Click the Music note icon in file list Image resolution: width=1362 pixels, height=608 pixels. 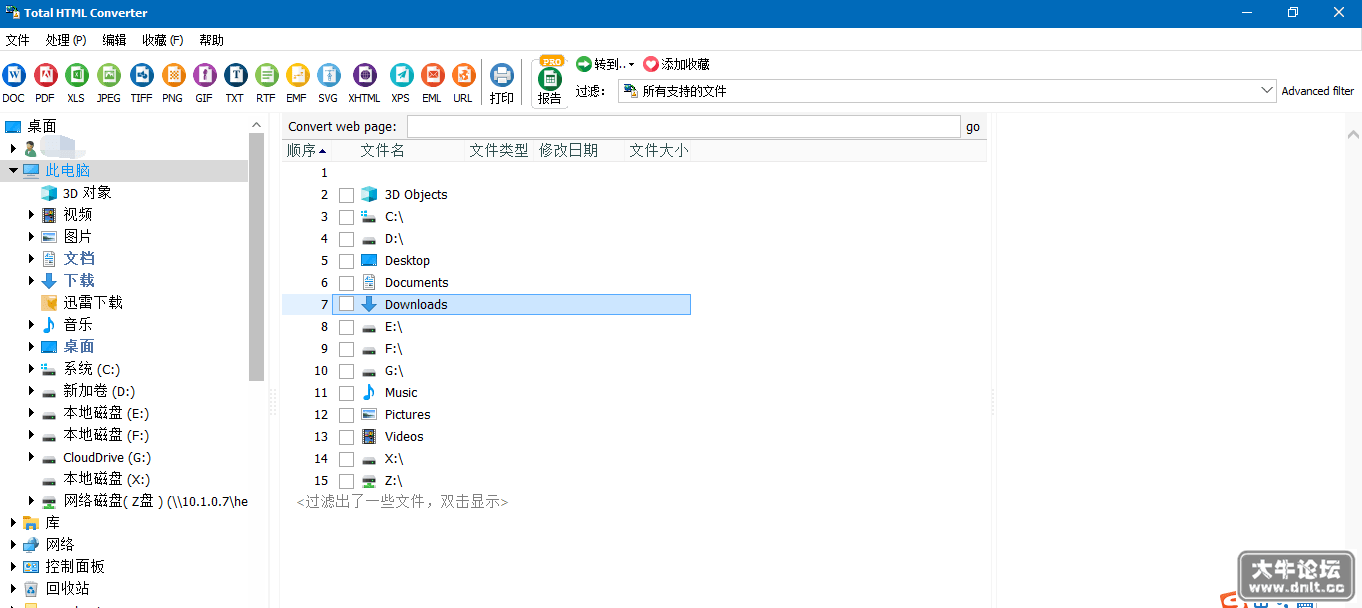pos(369,392)
